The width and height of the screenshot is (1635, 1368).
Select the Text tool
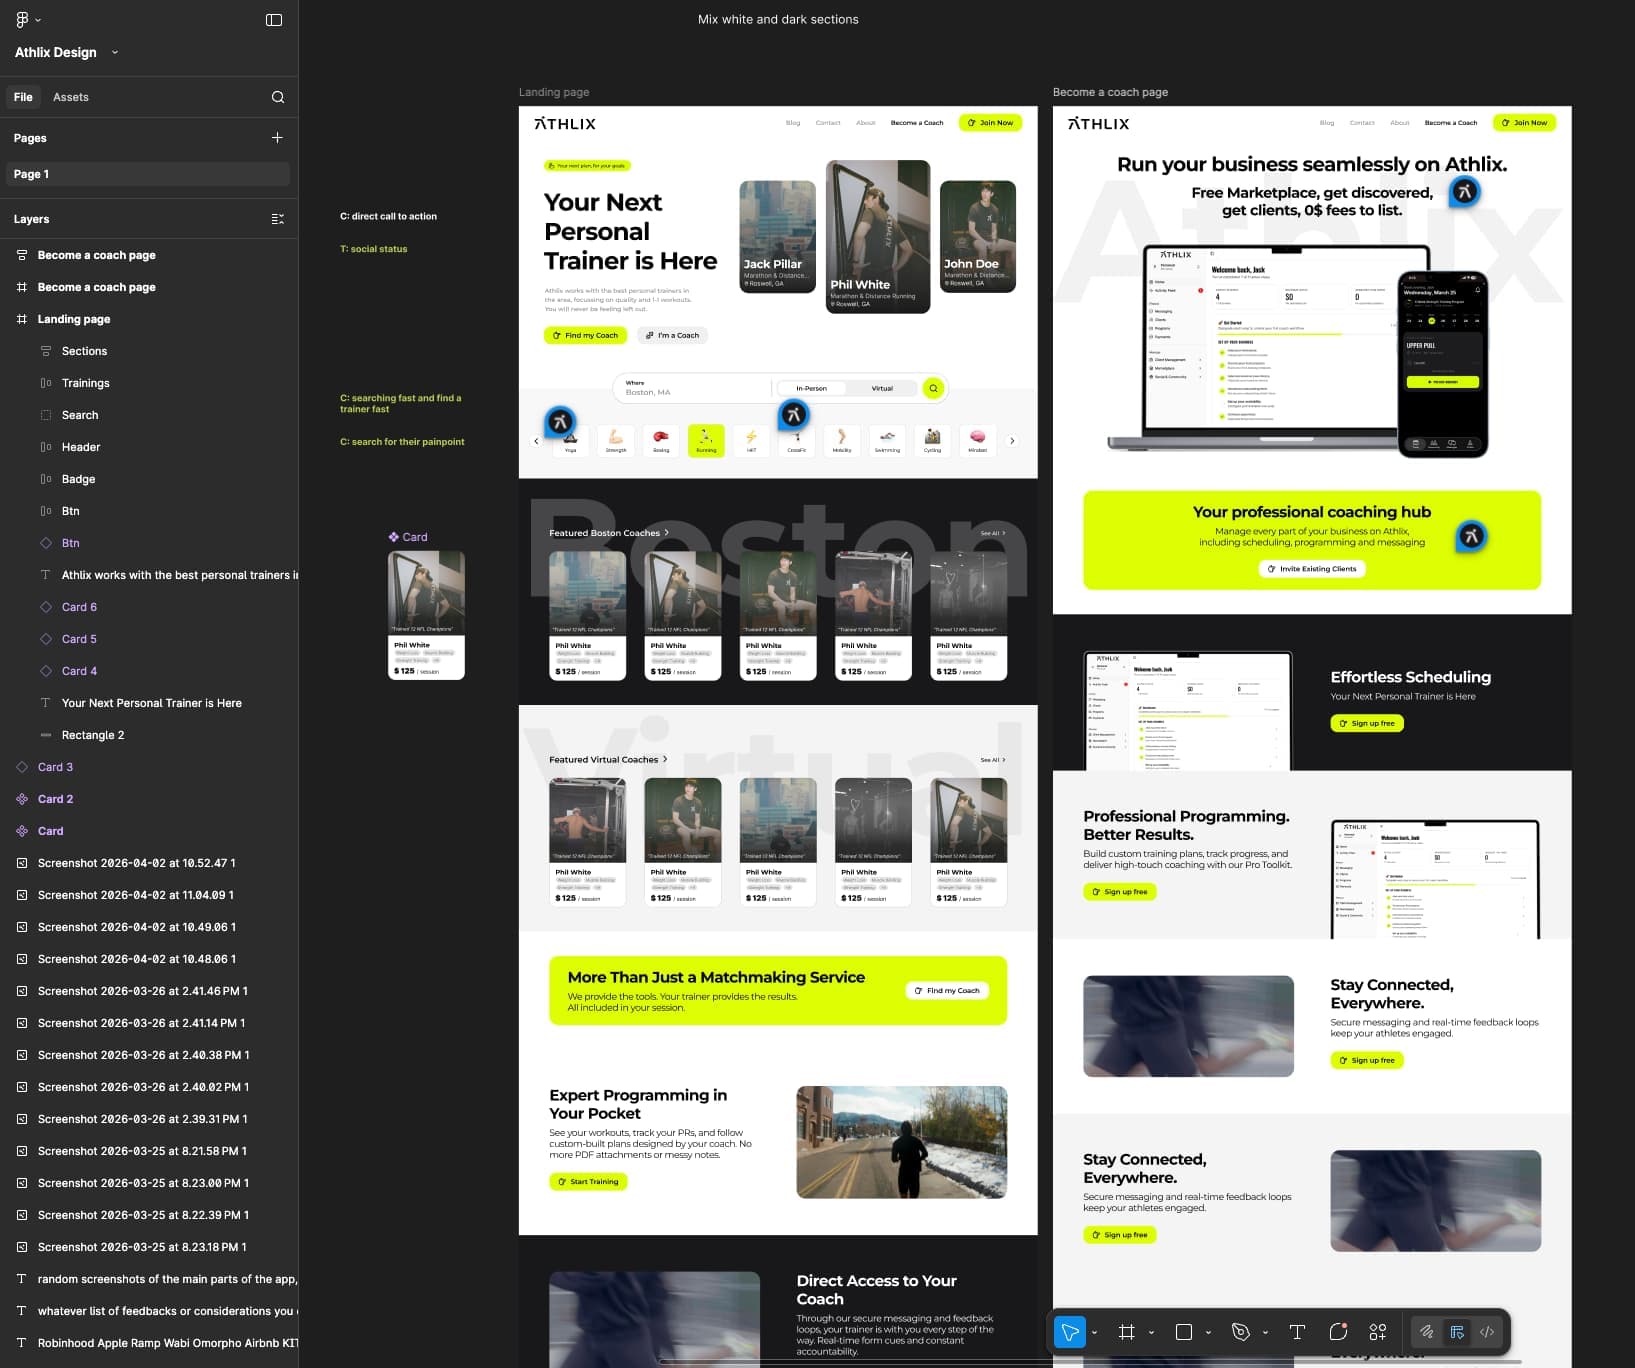click(1297, 1332)
